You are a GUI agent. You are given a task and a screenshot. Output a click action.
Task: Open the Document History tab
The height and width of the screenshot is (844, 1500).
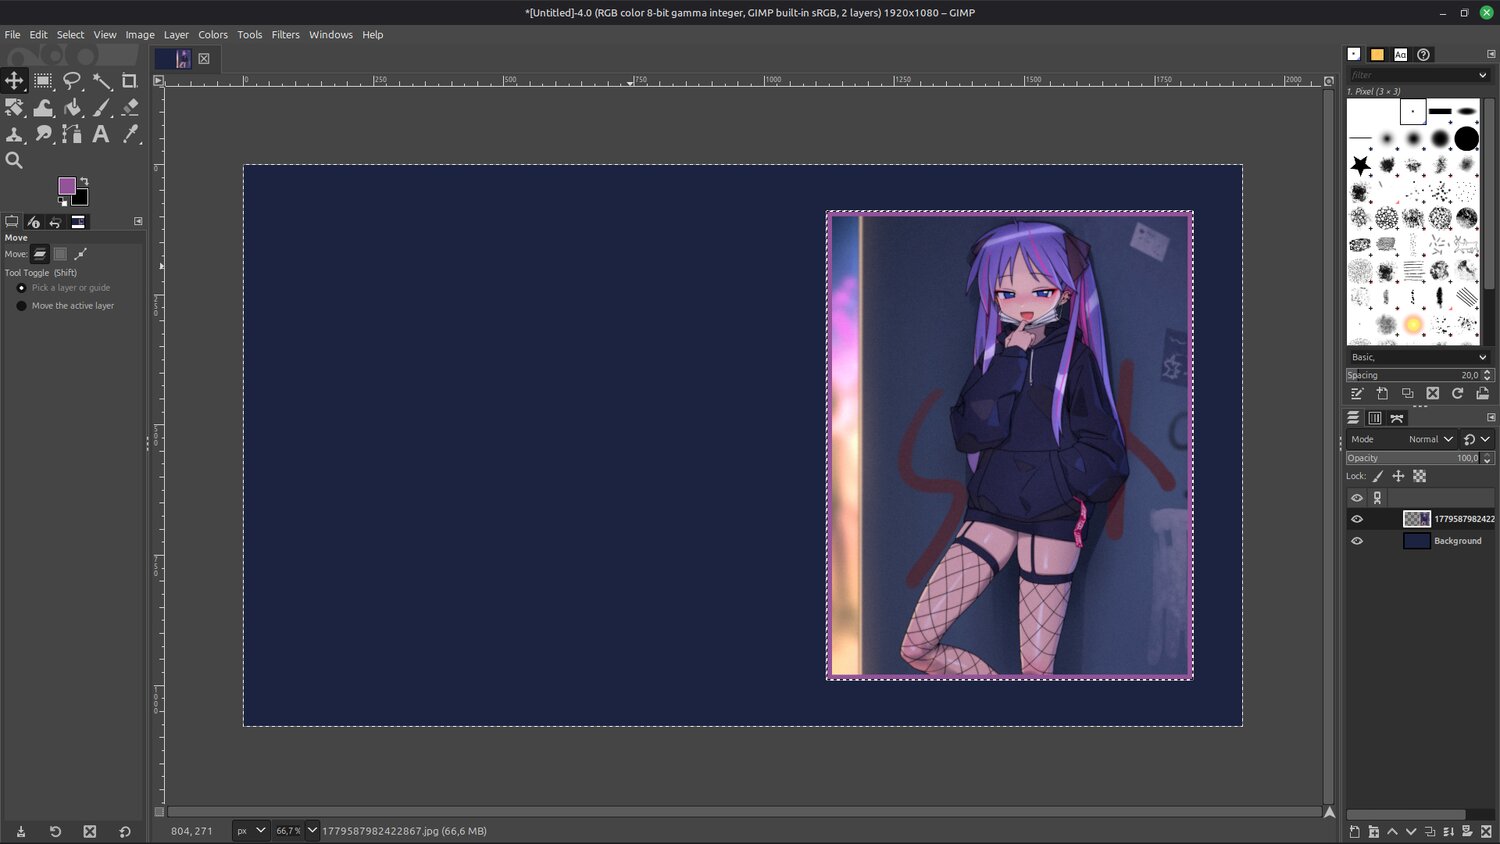coord(1423,54)
